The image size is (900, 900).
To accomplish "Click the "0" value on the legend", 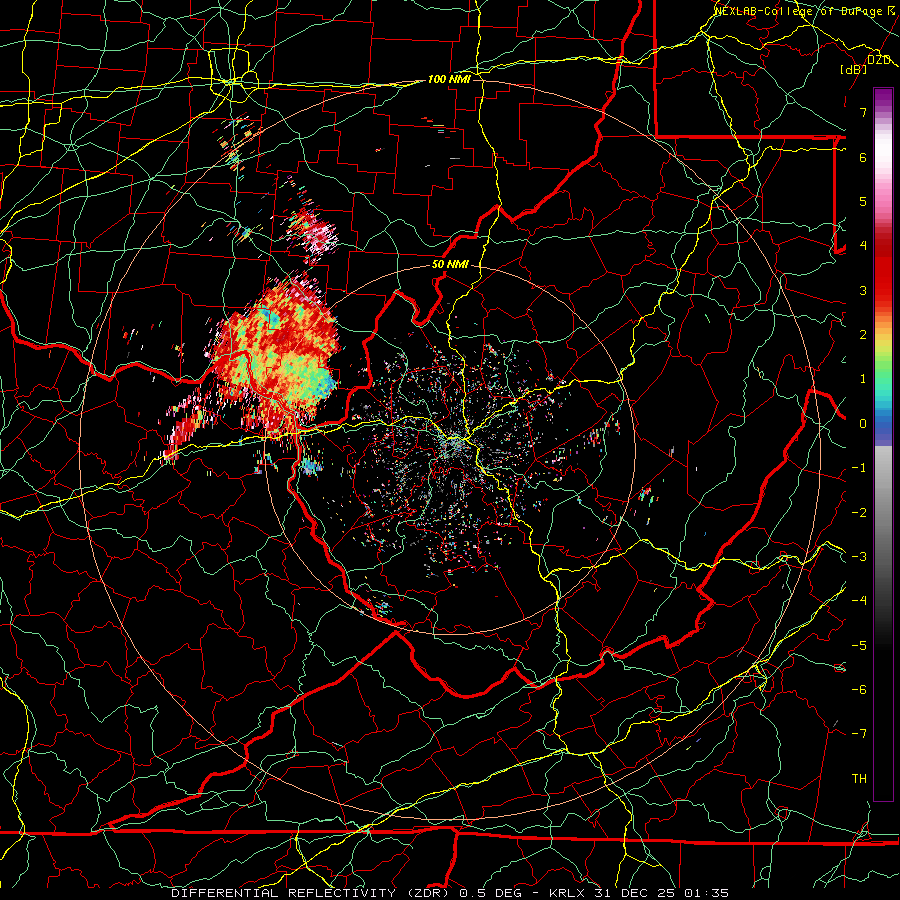I will 863,424.
